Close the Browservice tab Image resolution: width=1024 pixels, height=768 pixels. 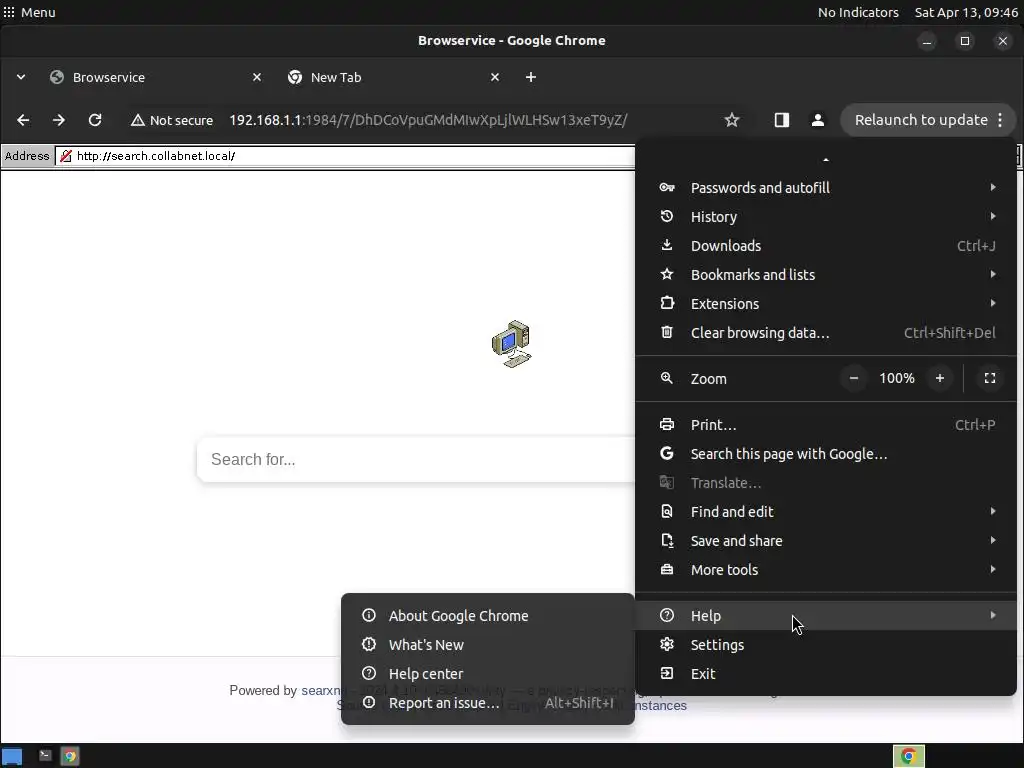click(x=257, y=77)
